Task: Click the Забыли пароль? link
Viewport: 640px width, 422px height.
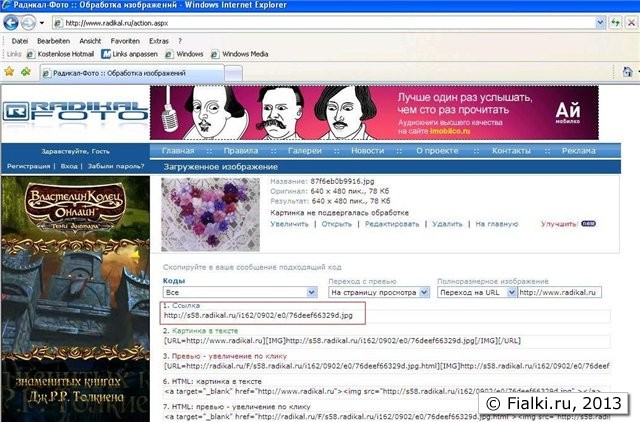Action: [116, 166]
